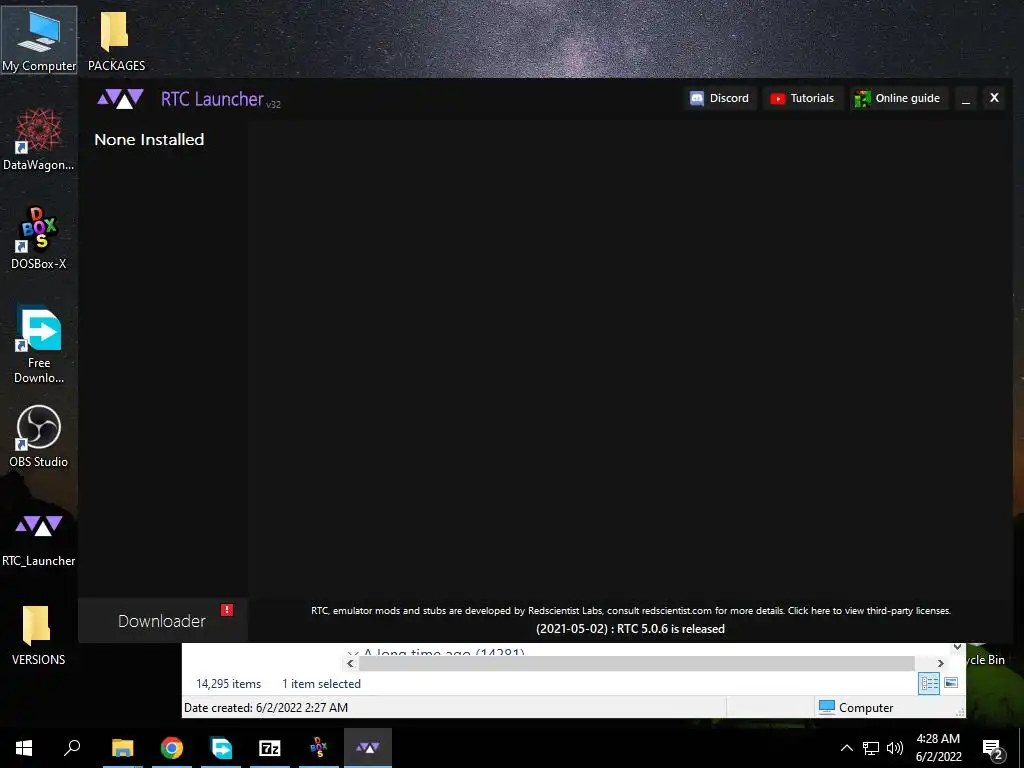Click the third-party licenses notice text

tap(631, 611)
